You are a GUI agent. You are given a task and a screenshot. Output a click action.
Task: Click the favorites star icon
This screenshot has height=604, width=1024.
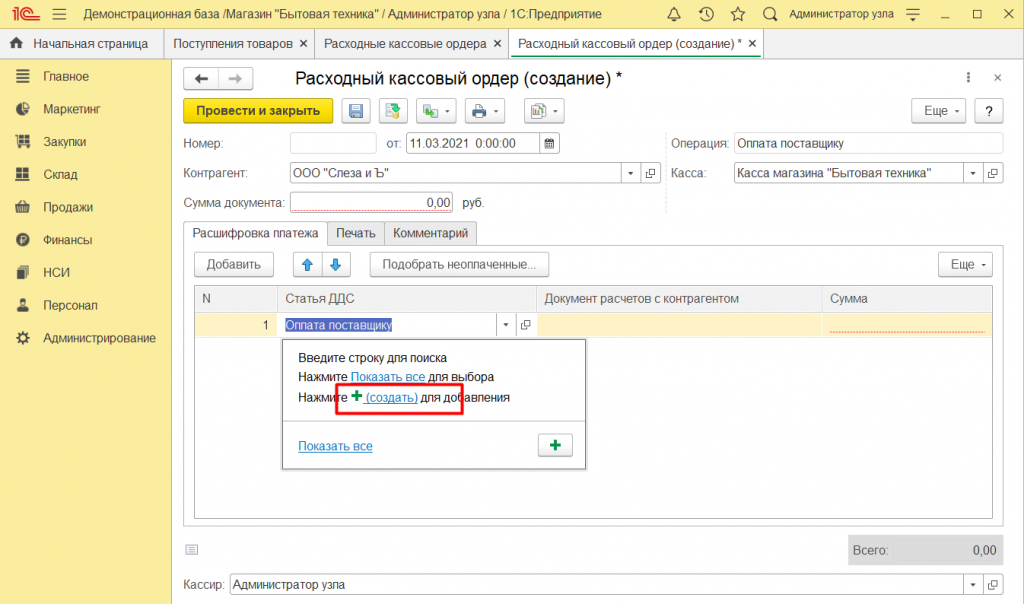[x=737, y=15]
